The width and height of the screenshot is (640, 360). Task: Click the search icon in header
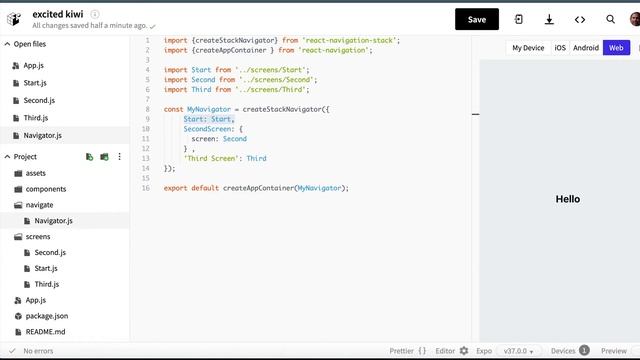point(610,19)
